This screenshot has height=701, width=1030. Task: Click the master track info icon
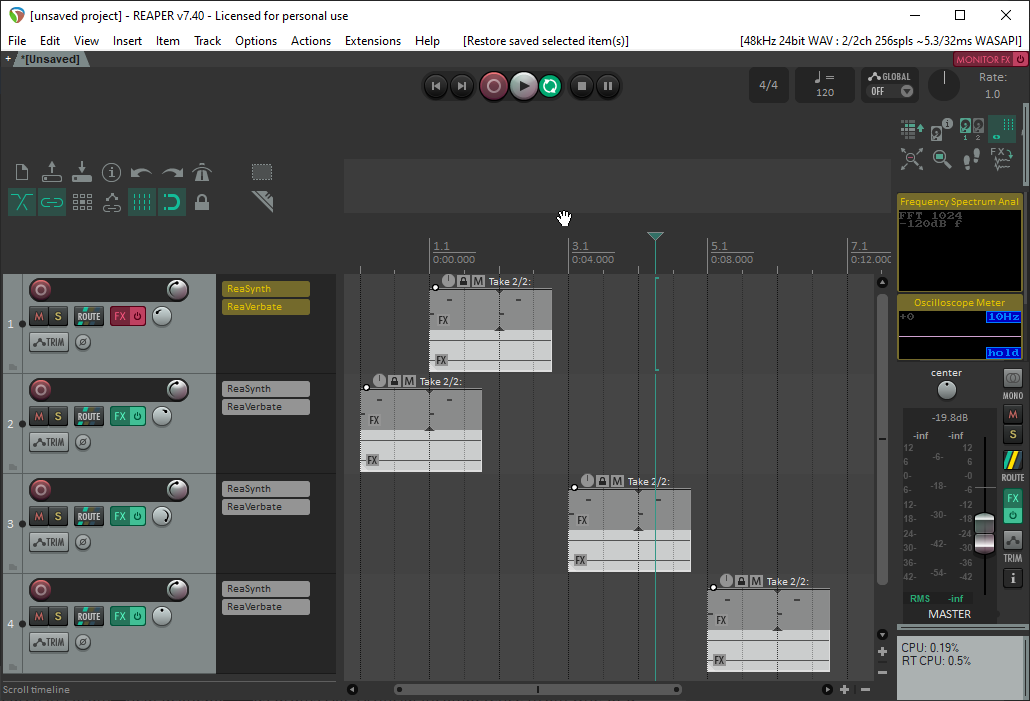click(1013, 578)
